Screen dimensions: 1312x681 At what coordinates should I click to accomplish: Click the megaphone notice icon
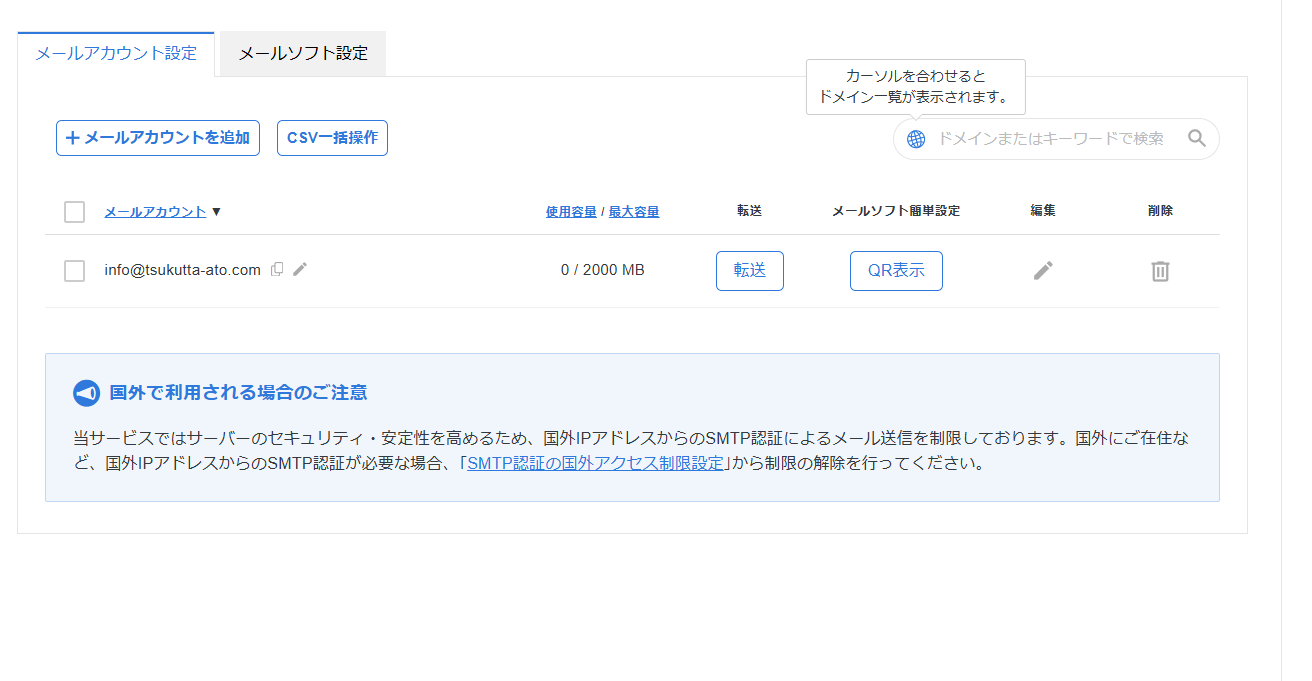tap(87, 393)
